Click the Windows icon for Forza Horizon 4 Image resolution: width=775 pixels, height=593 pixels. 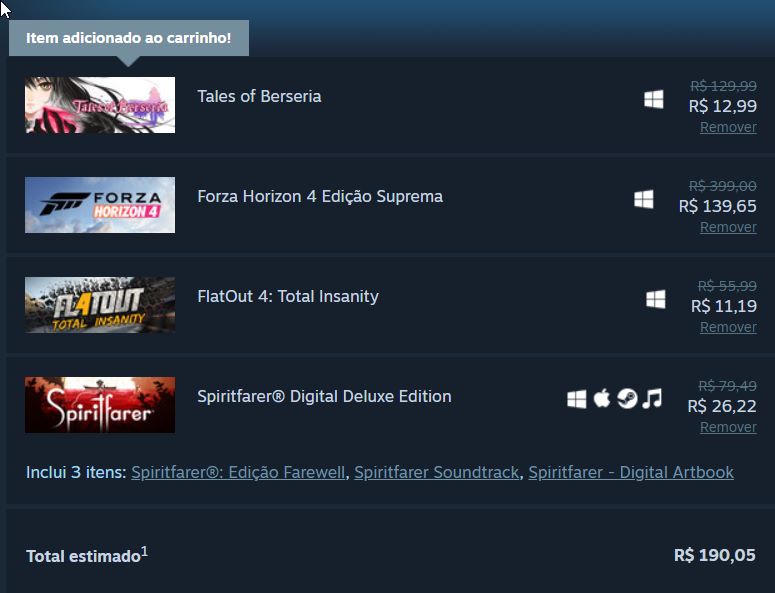pyautogui.click(x=644, y=199)
